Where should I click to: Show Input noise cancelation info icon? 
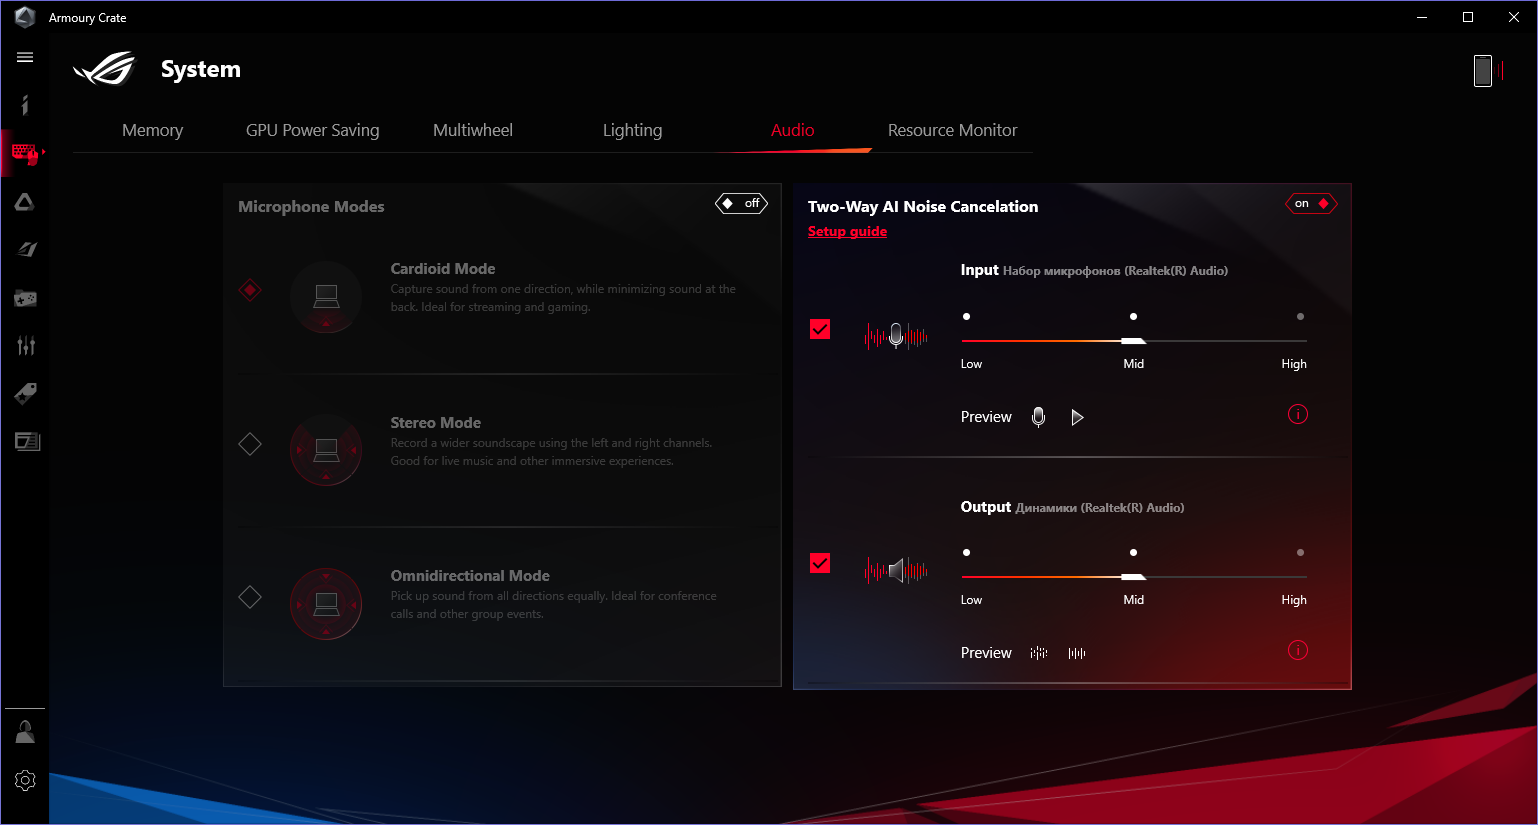[1298, 414]
